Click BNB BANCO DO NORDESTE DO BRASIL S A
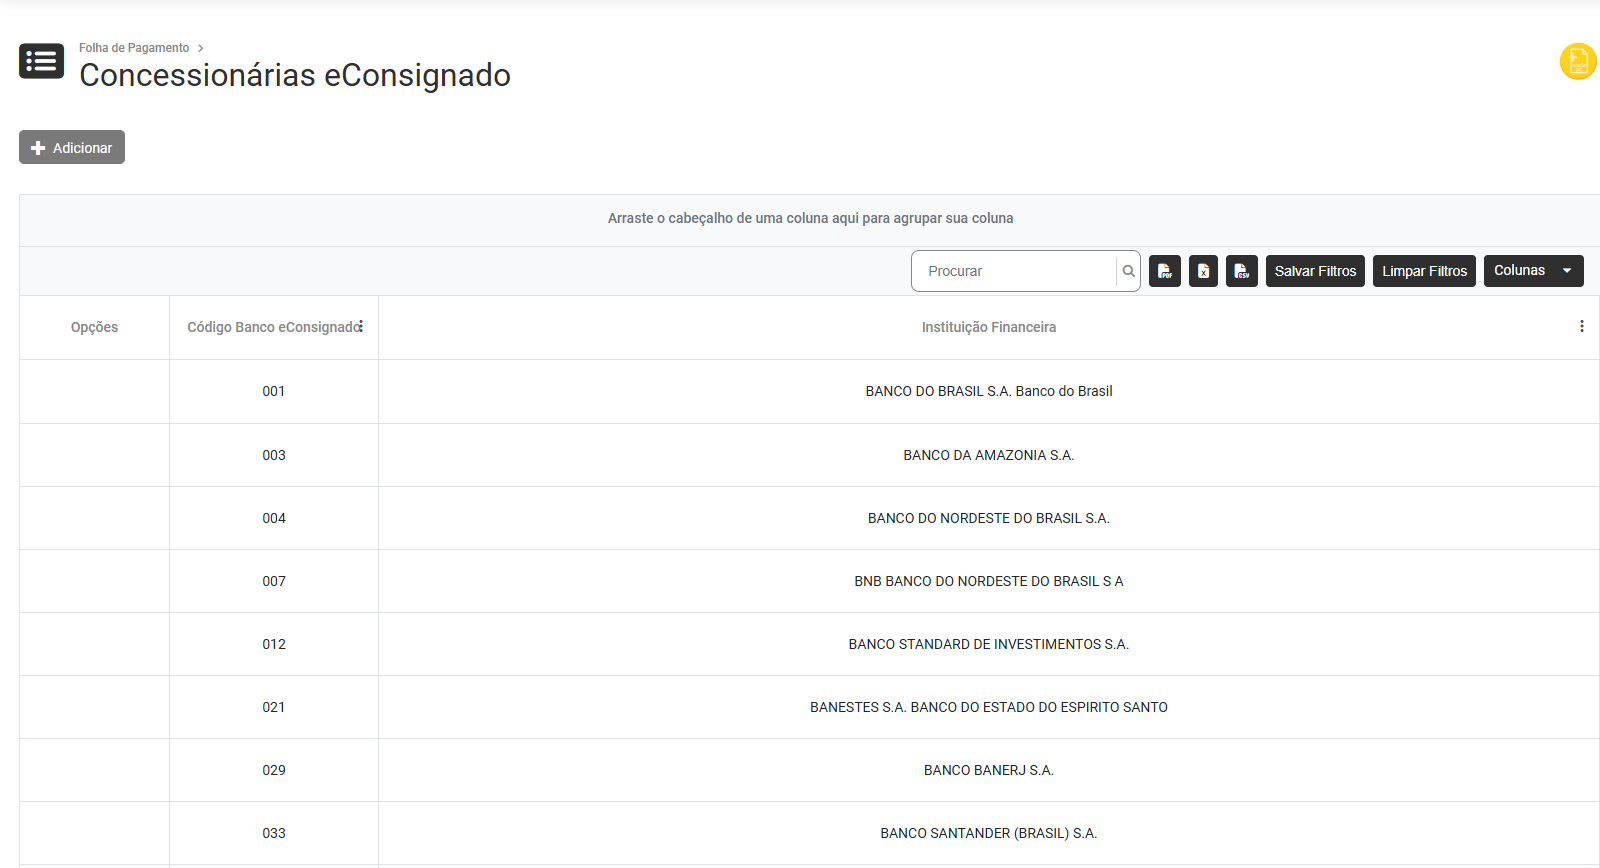 coord(989,581)
